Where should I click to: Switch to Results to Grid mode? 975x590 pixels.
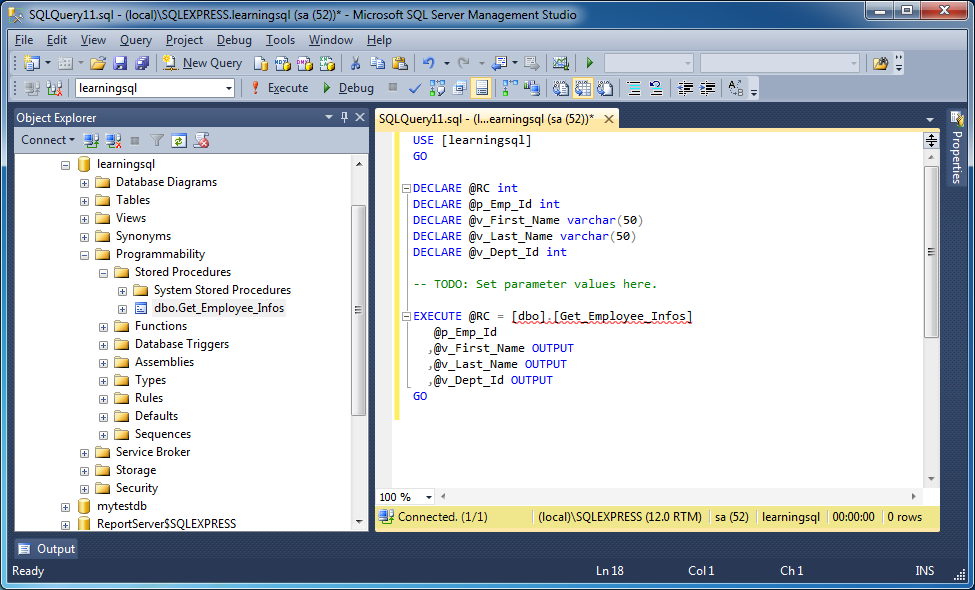tap(583, 88)
